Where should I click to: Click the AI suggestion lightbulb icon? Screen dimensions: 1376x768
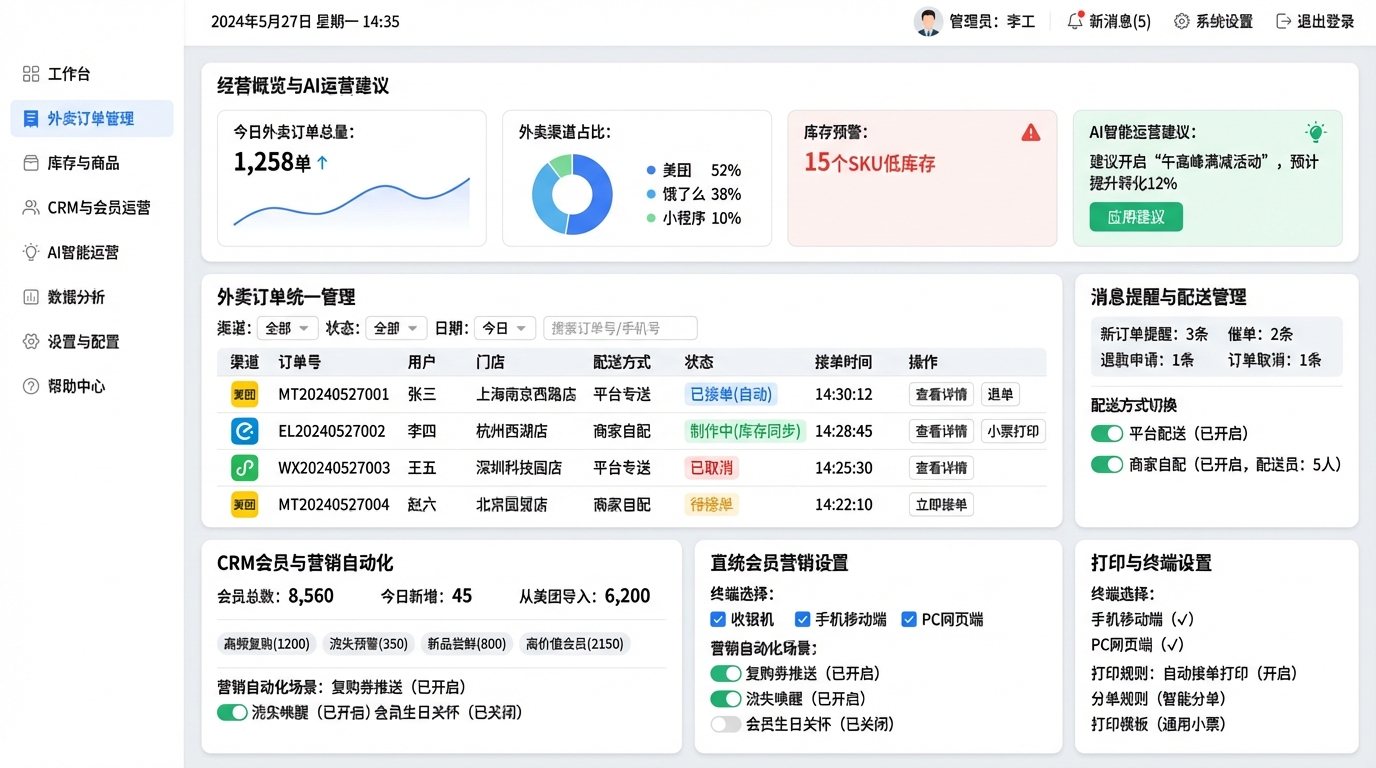(1316, 132)
